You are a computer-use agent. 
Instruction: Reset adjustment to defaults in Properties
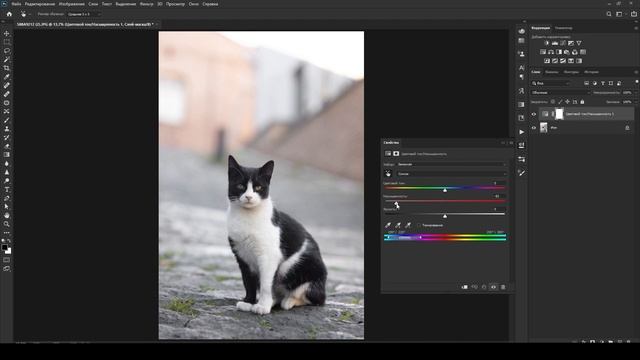[484, 287]
